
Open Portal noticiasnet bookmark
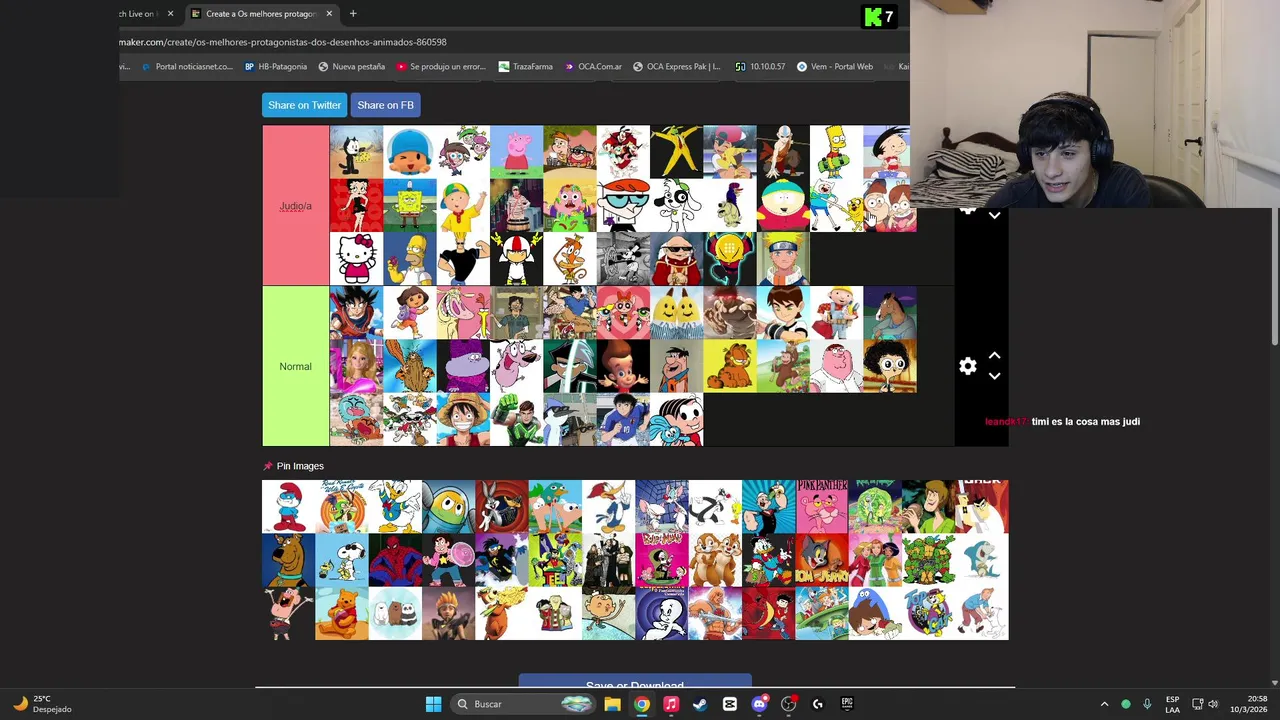[x=188, y=67]
